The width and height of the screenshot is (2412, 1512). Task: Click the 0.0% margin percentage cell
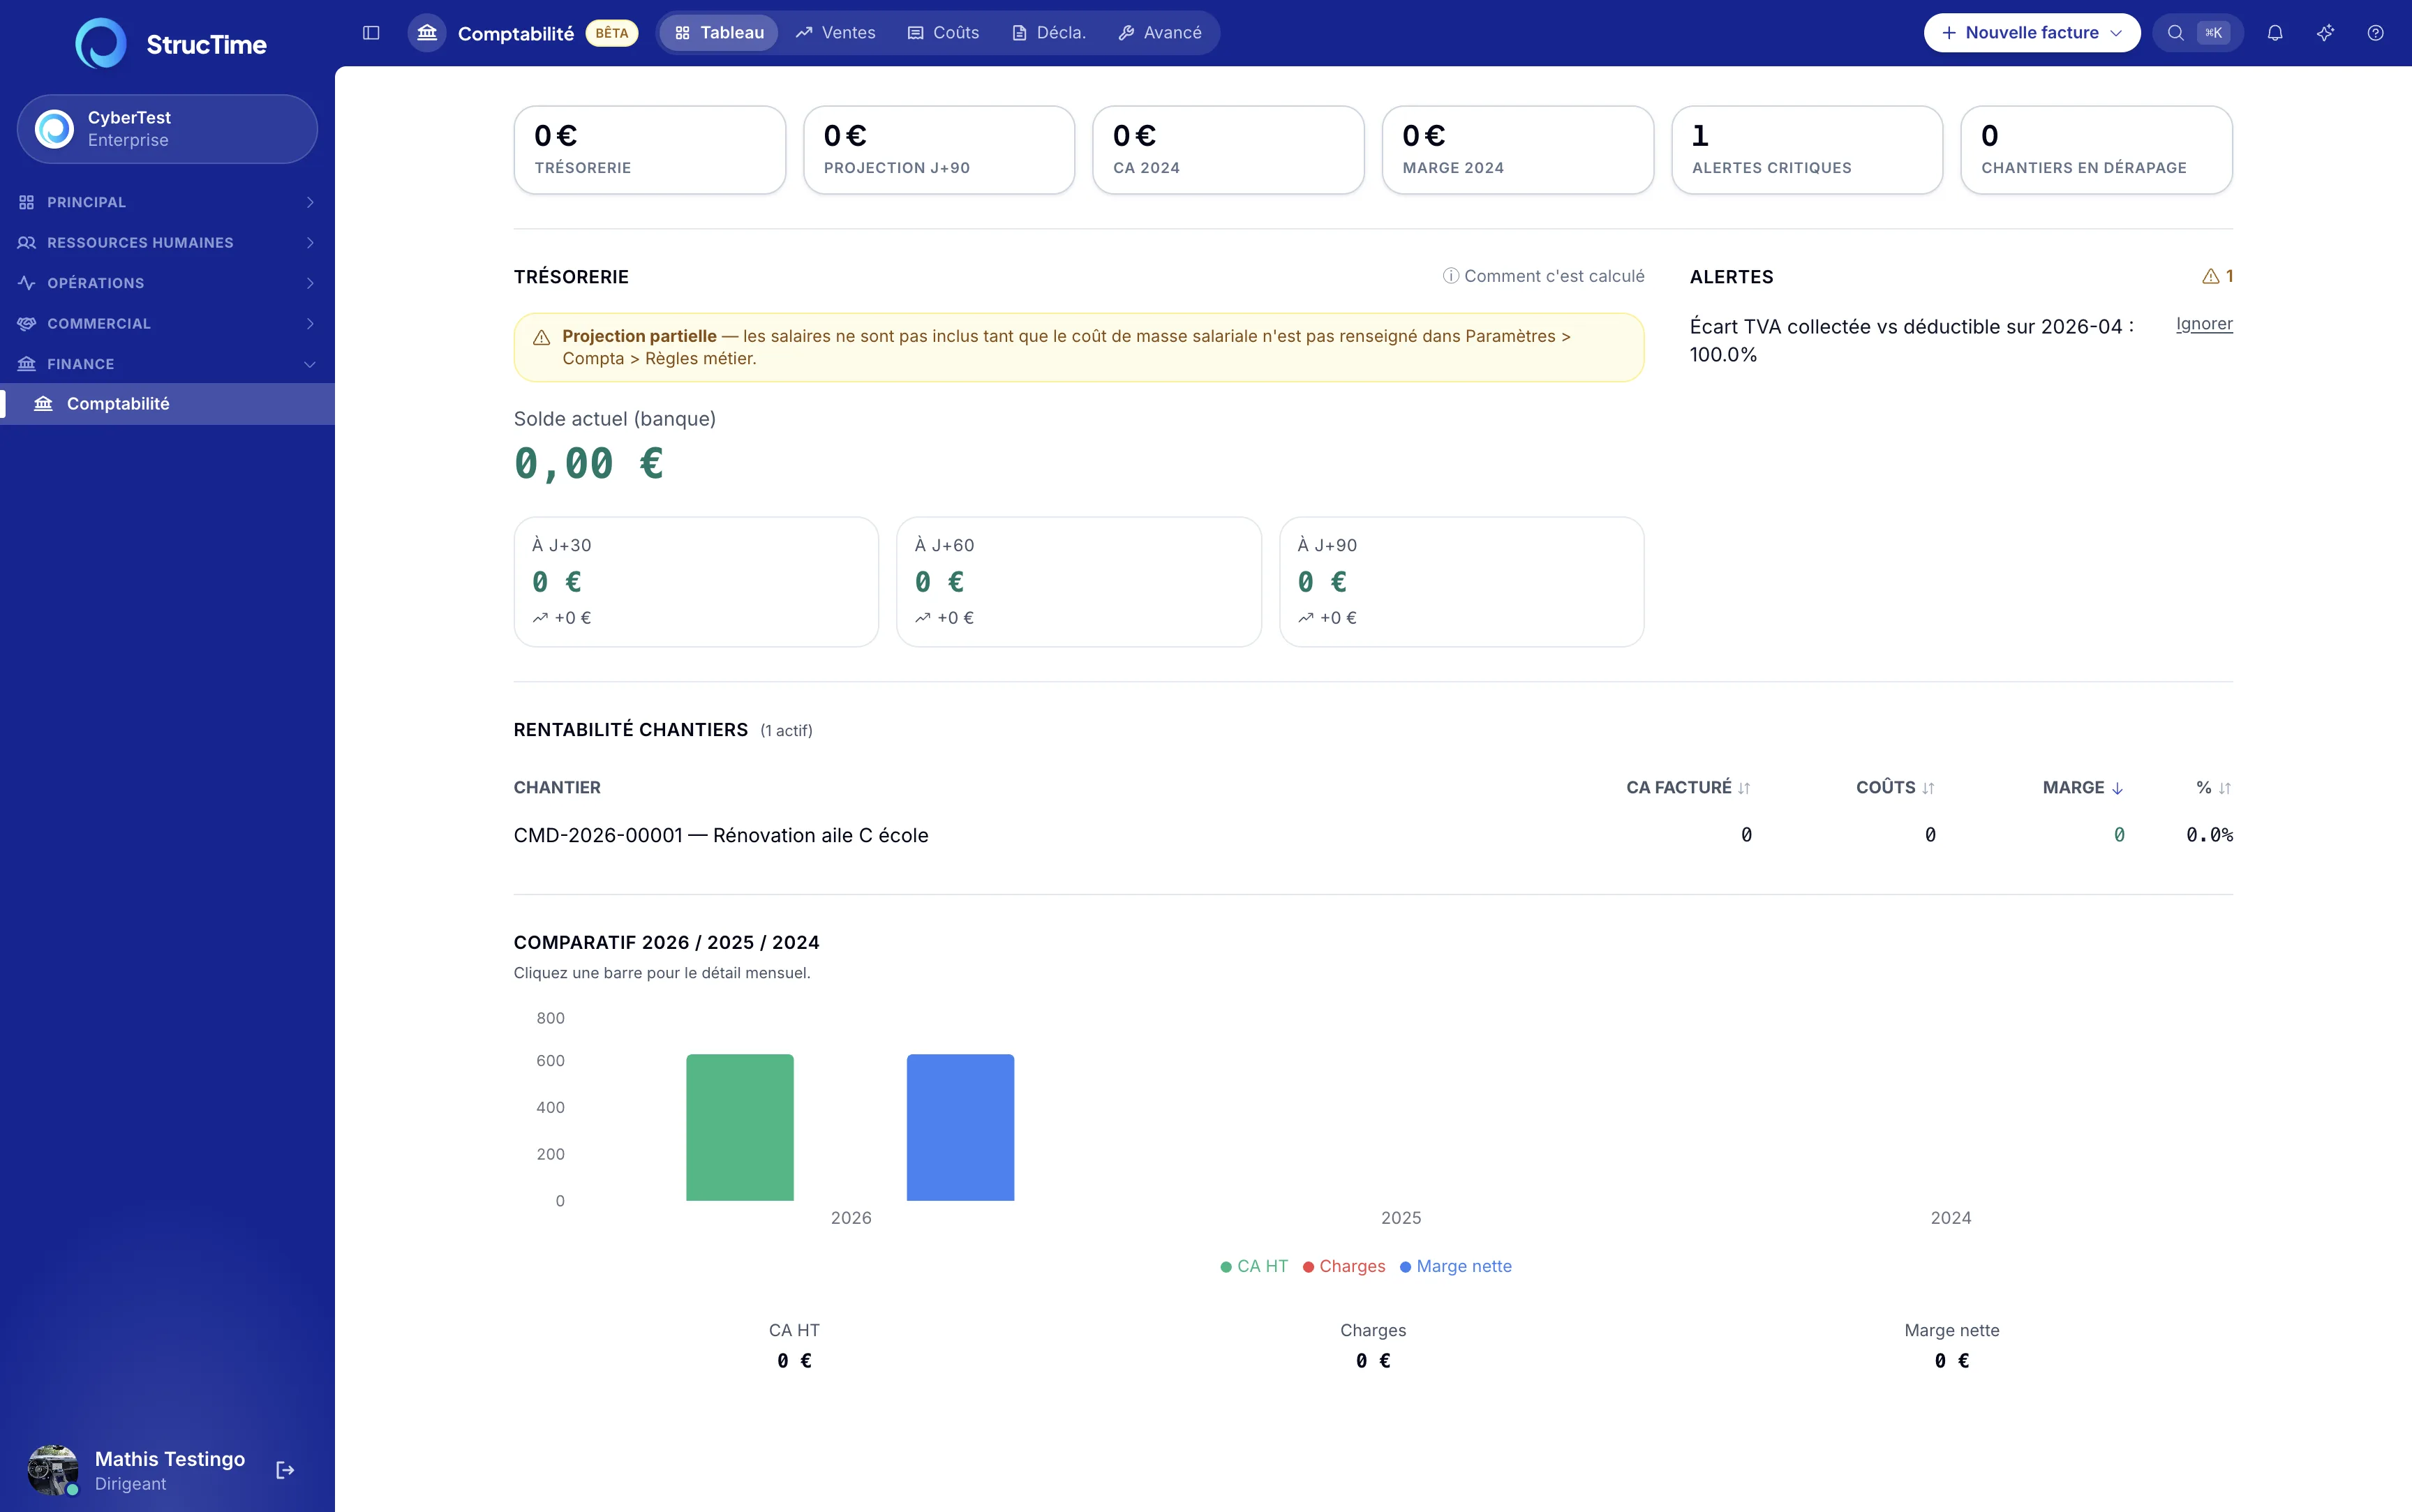click(2209, 835)
